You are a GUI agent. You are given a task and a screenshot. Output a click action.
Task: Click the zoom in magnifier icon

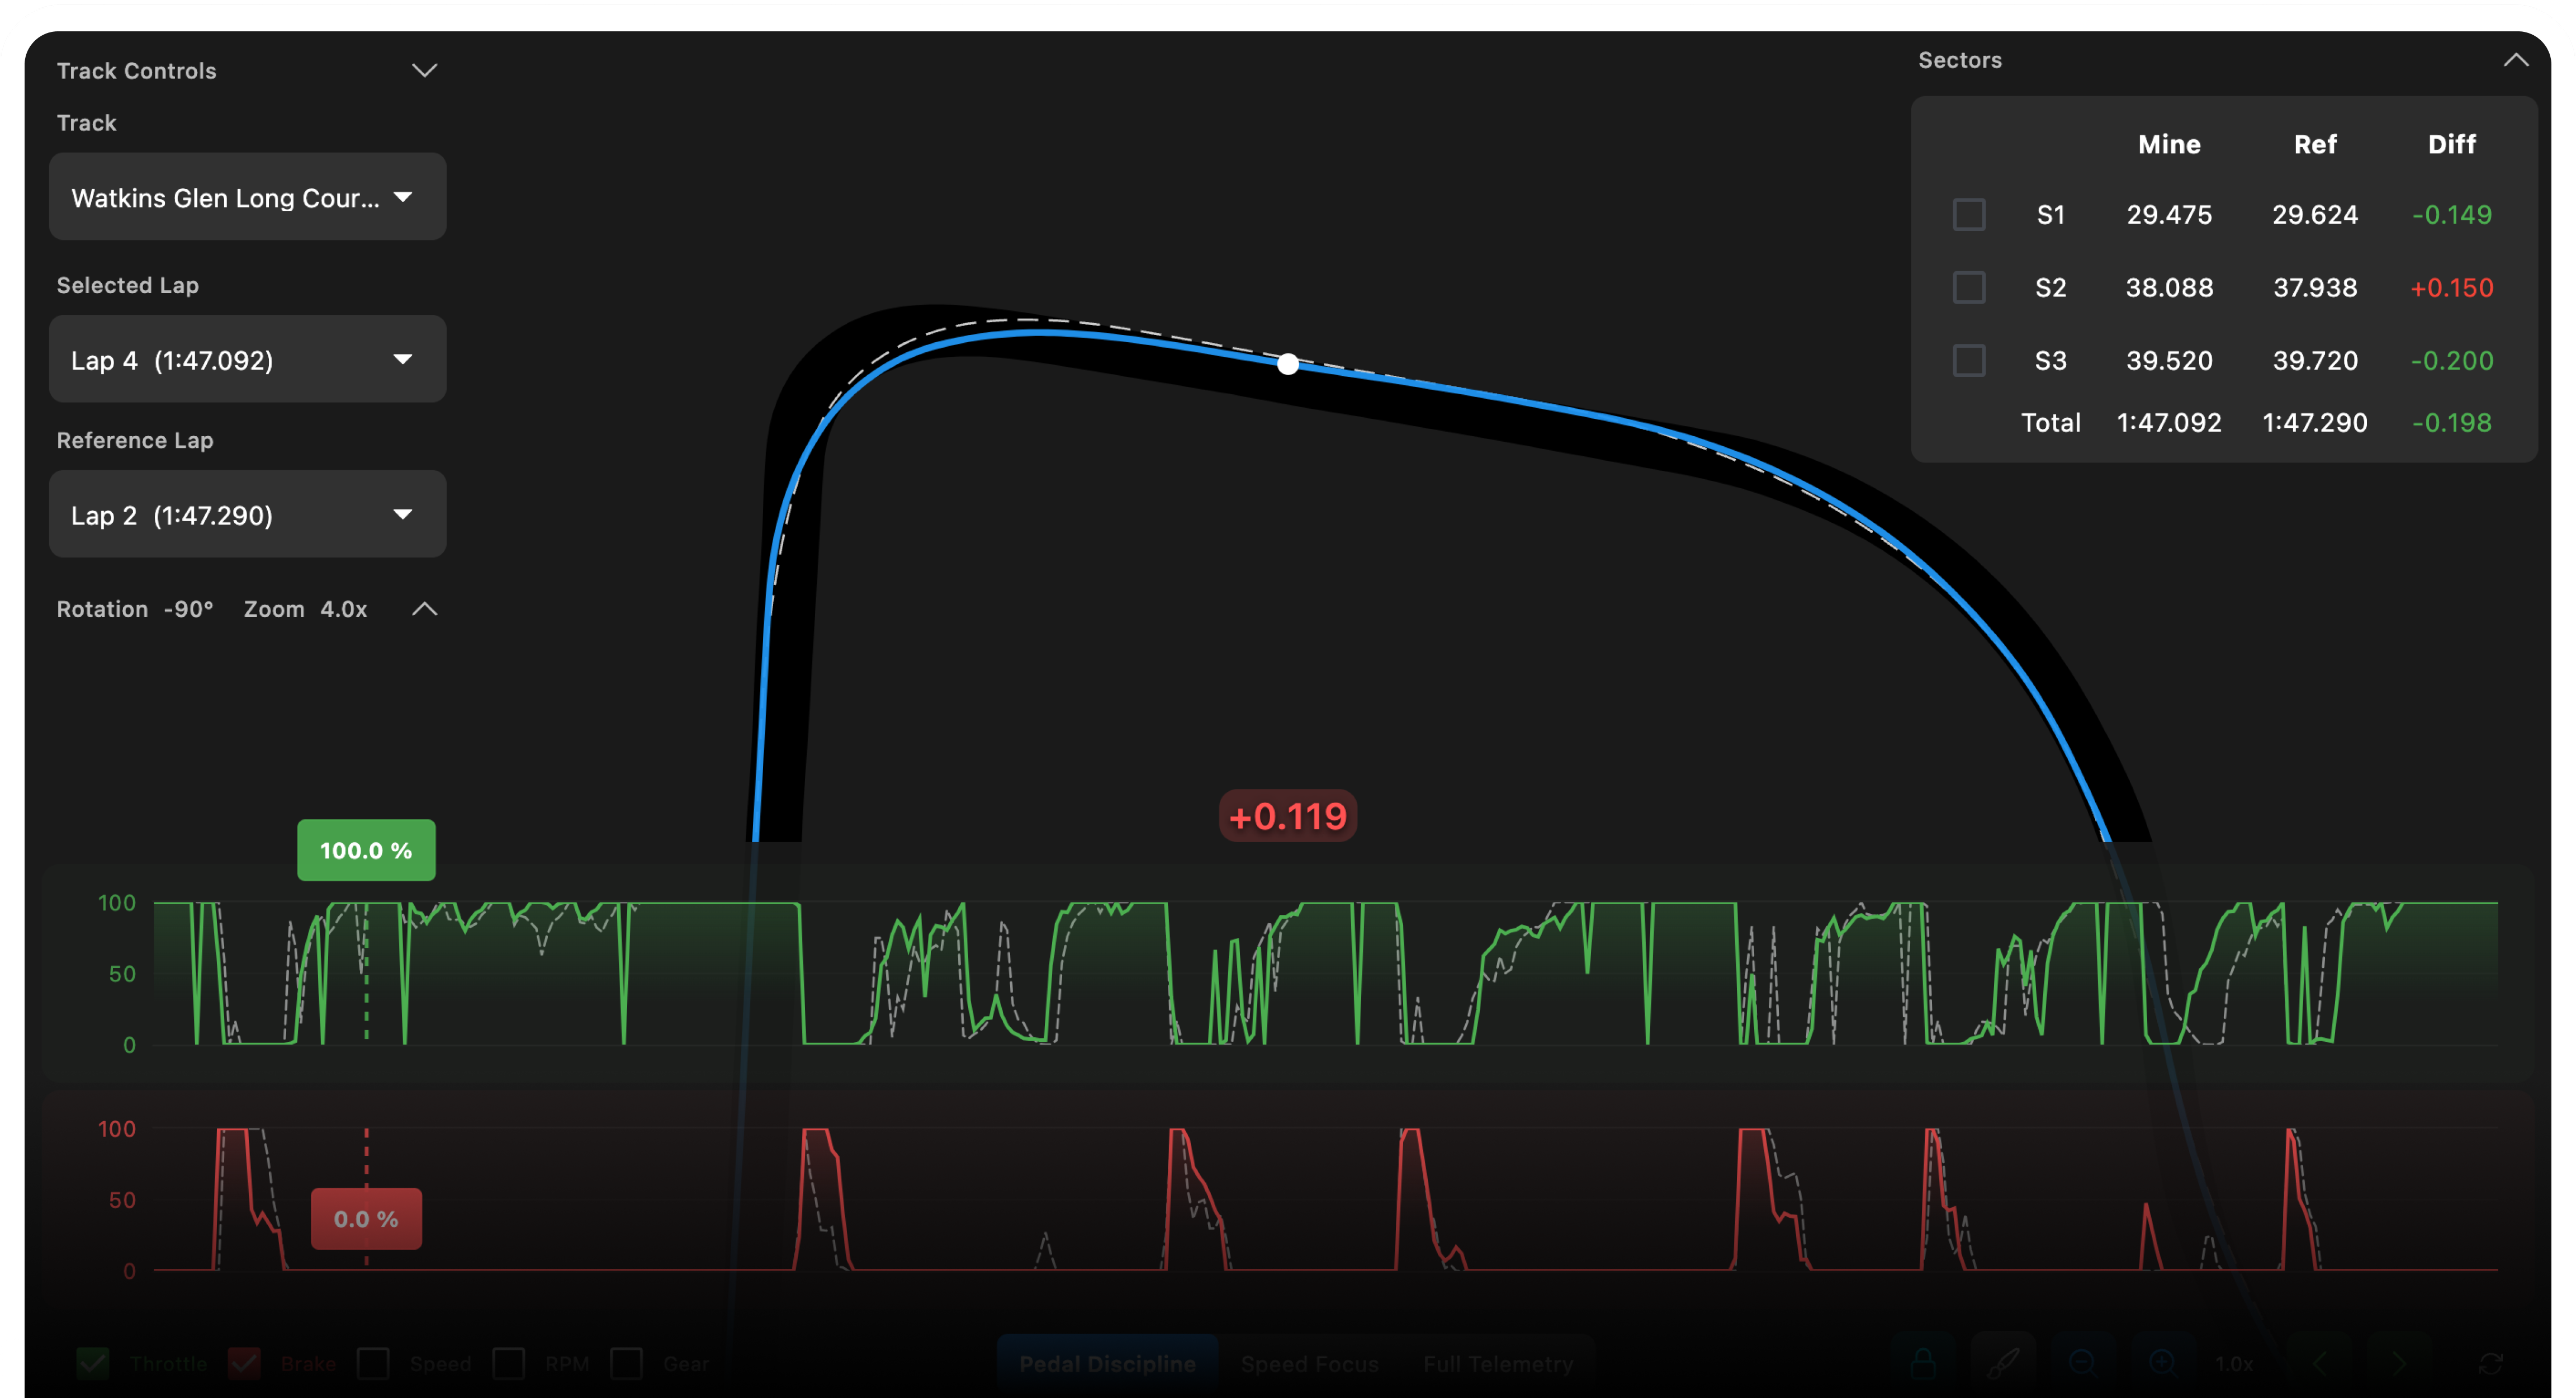pos(2161,1362)
